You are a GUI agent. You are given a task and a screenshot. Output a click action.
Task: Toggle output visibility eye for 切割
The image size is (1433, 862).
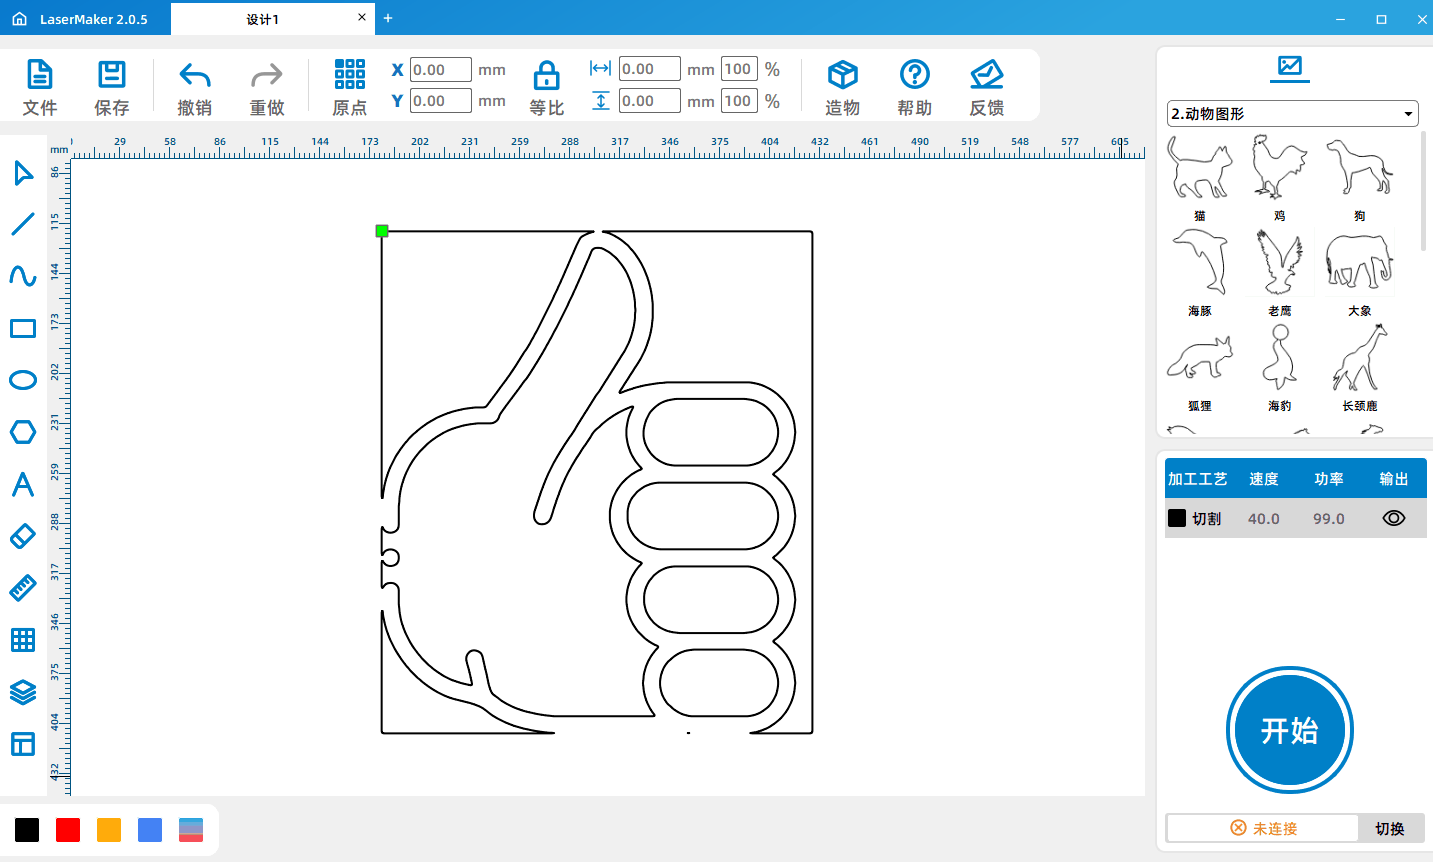pos(1394,518)
